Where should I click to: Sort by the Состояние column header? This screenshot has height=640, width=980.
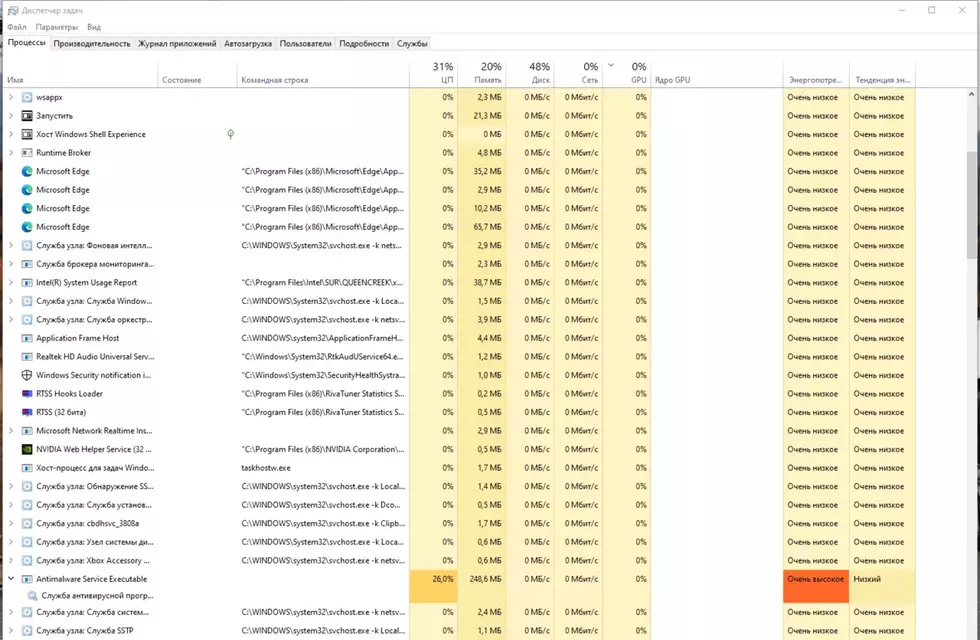198,74
